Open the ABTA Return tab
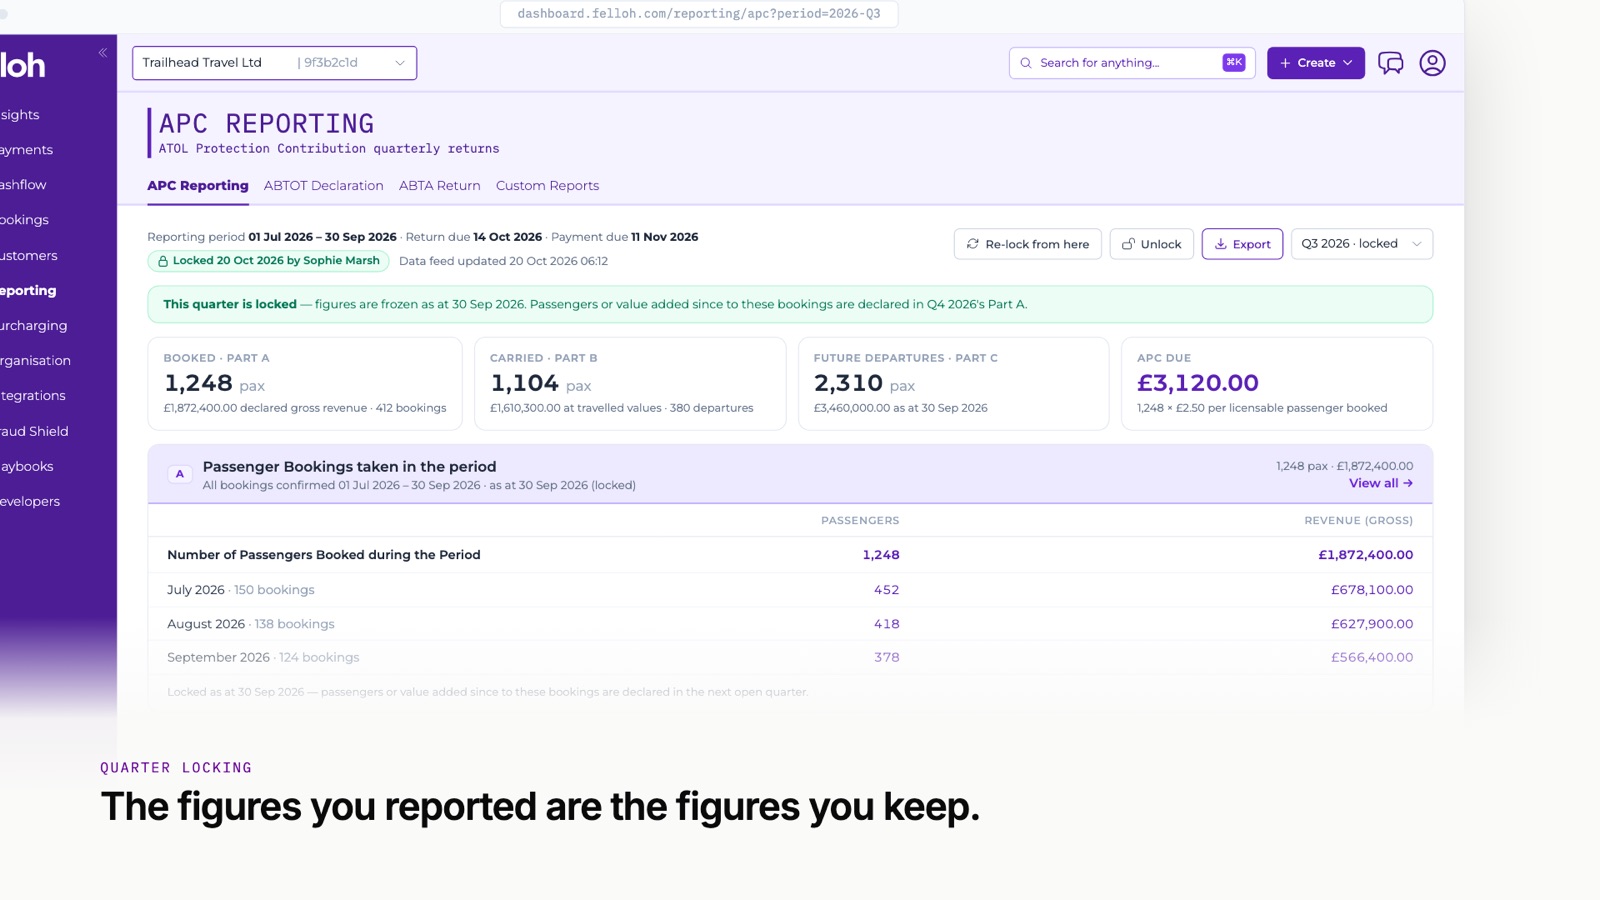1600x900 pixels. click(x=440, y=186)
